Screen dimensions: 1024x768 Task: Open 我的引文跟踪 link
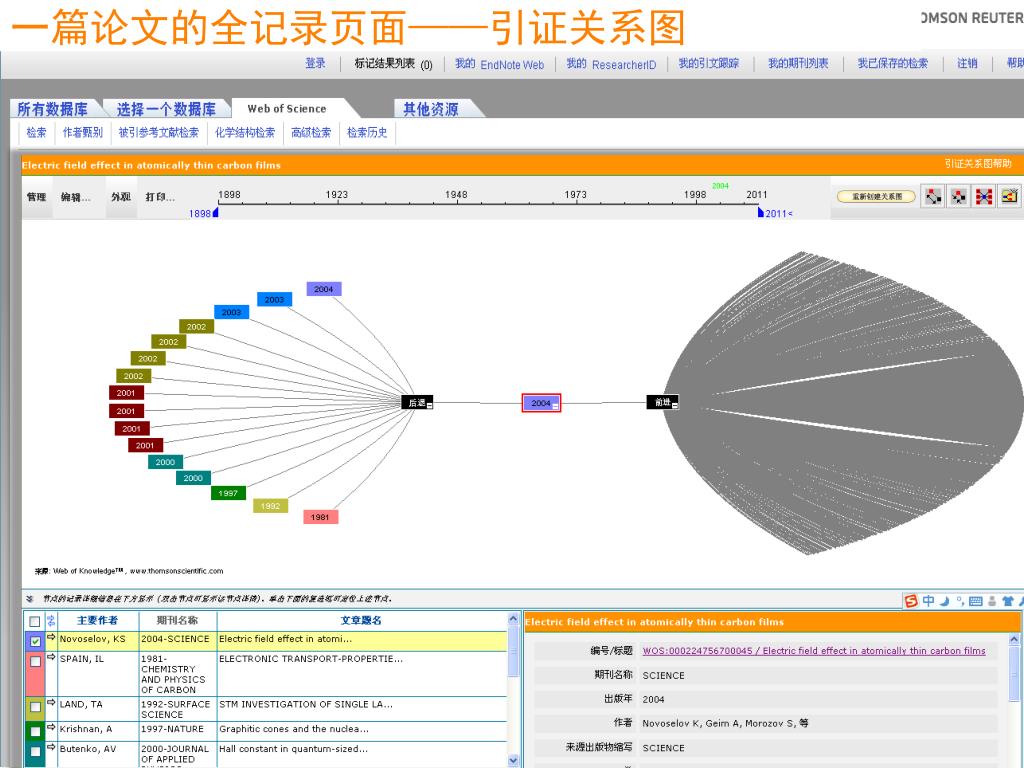(709, 63)
